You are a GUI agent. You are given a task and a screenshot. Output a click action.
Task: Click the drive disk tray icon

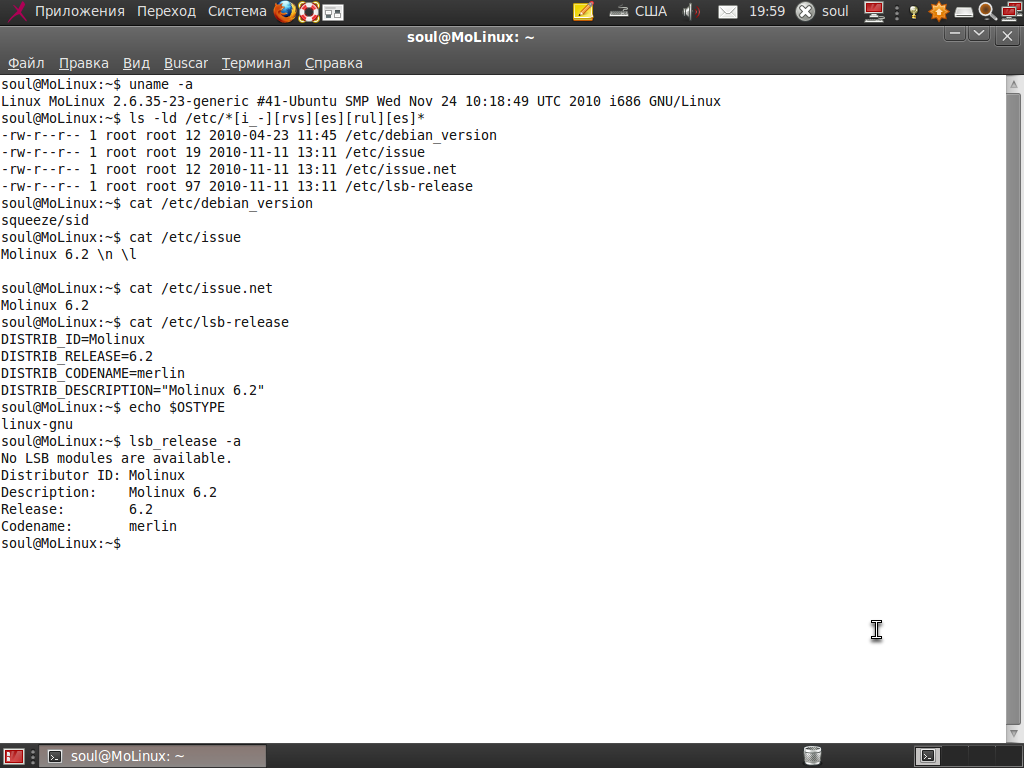[x=964, y=12]
